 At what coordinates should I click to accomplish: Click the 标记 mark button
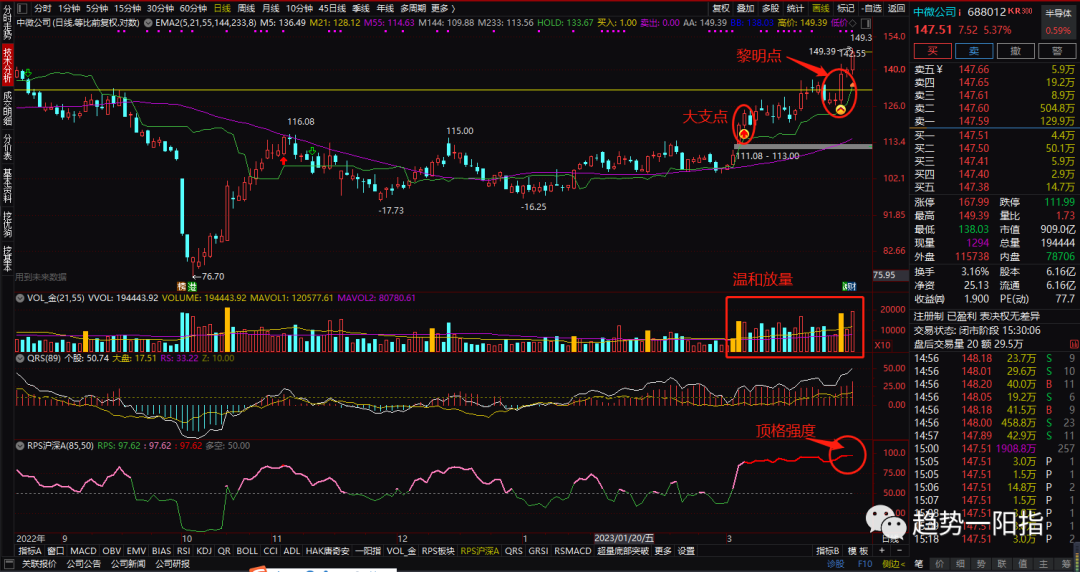coord(845,8)
